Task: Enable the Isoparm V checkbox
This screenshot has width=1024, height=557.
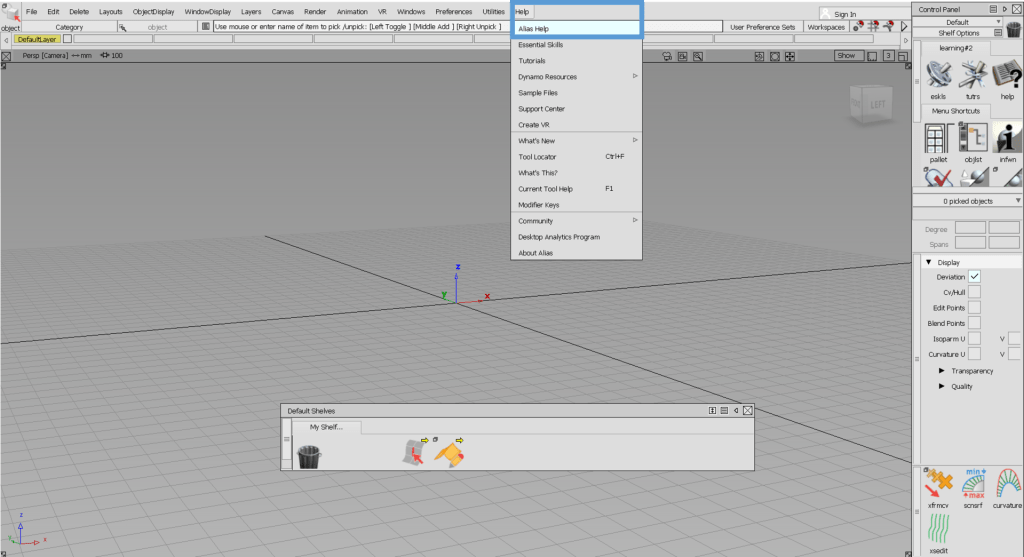Action: pos(1014,338)
